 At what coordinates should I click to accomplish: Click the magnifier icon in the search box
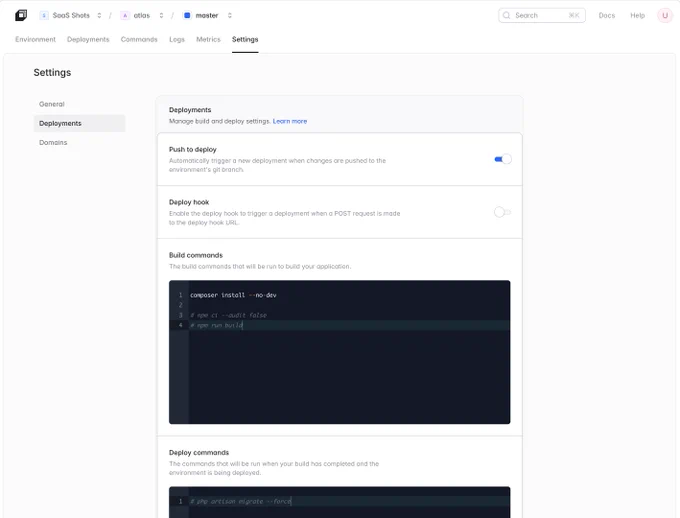(506, 16)
